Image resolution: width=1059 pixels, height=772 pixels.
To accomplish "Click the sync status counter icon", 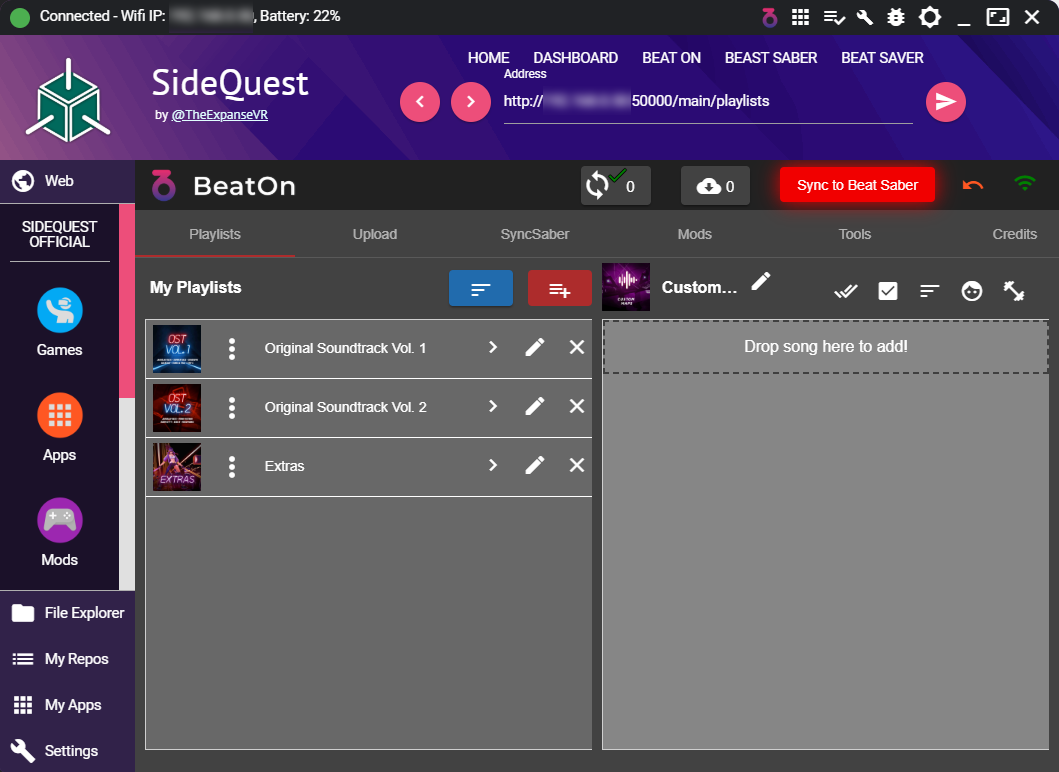I will 615,185.
